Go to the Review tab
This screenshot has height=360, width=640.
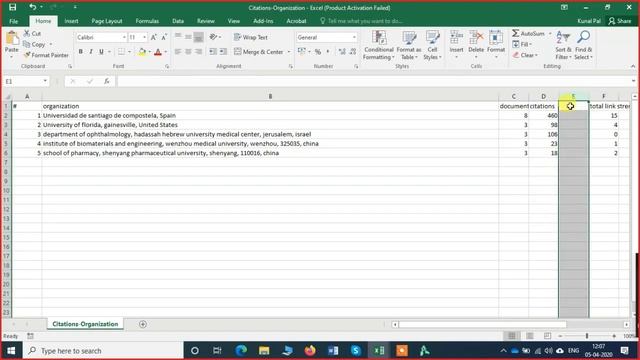point(206,21)
